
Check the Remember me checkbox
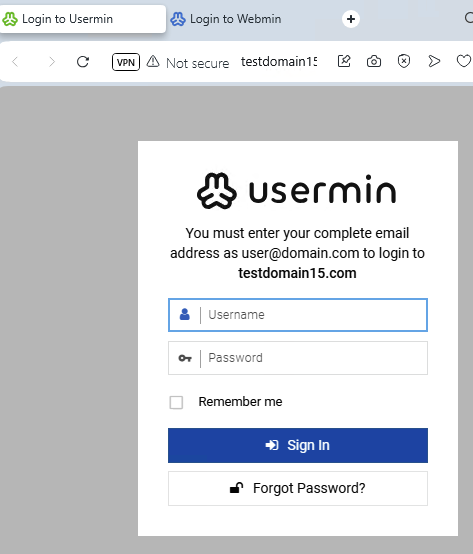176,402
